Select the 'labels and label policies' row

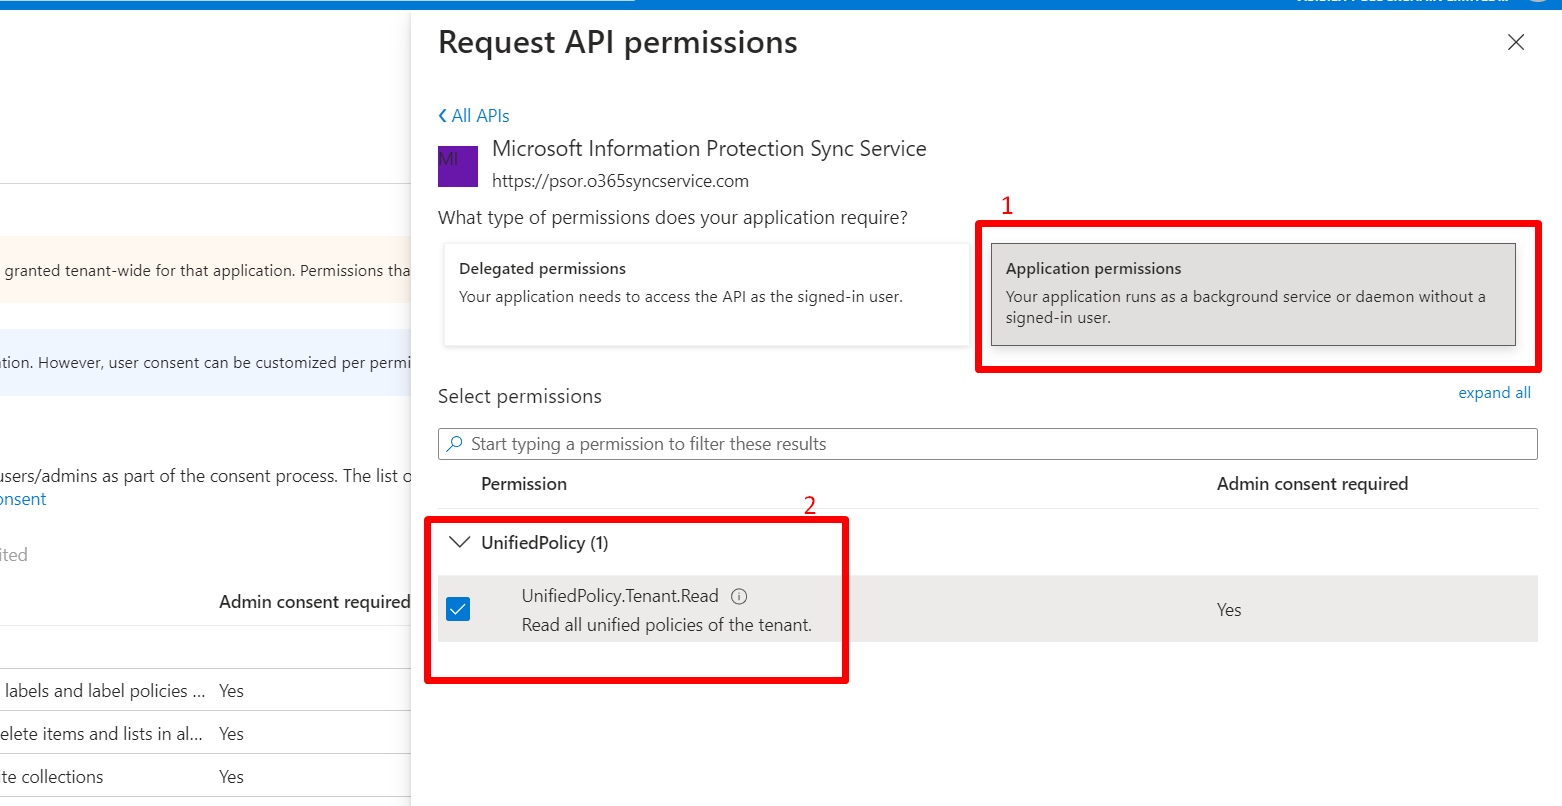pyautogui.click(x=105, y=691)
